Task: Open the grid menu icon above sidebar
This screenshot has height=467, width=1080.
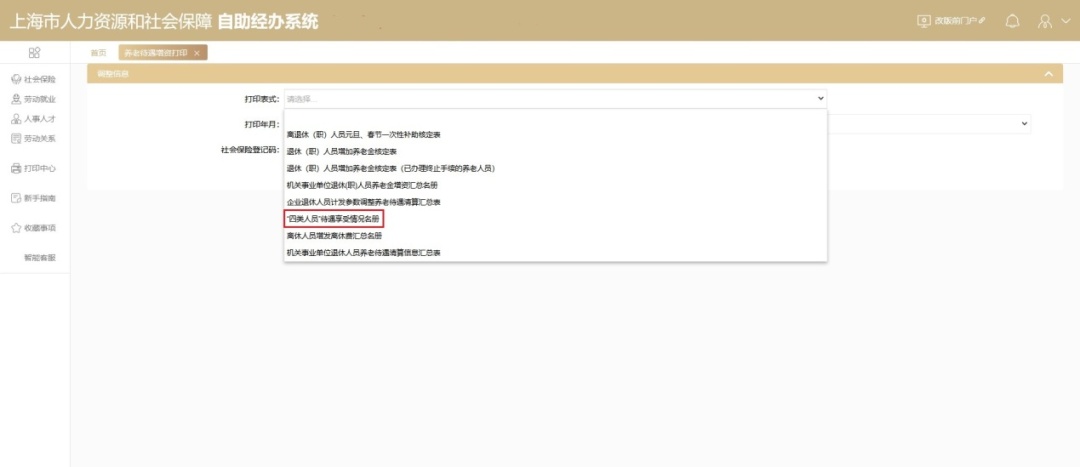Action: 34,52
